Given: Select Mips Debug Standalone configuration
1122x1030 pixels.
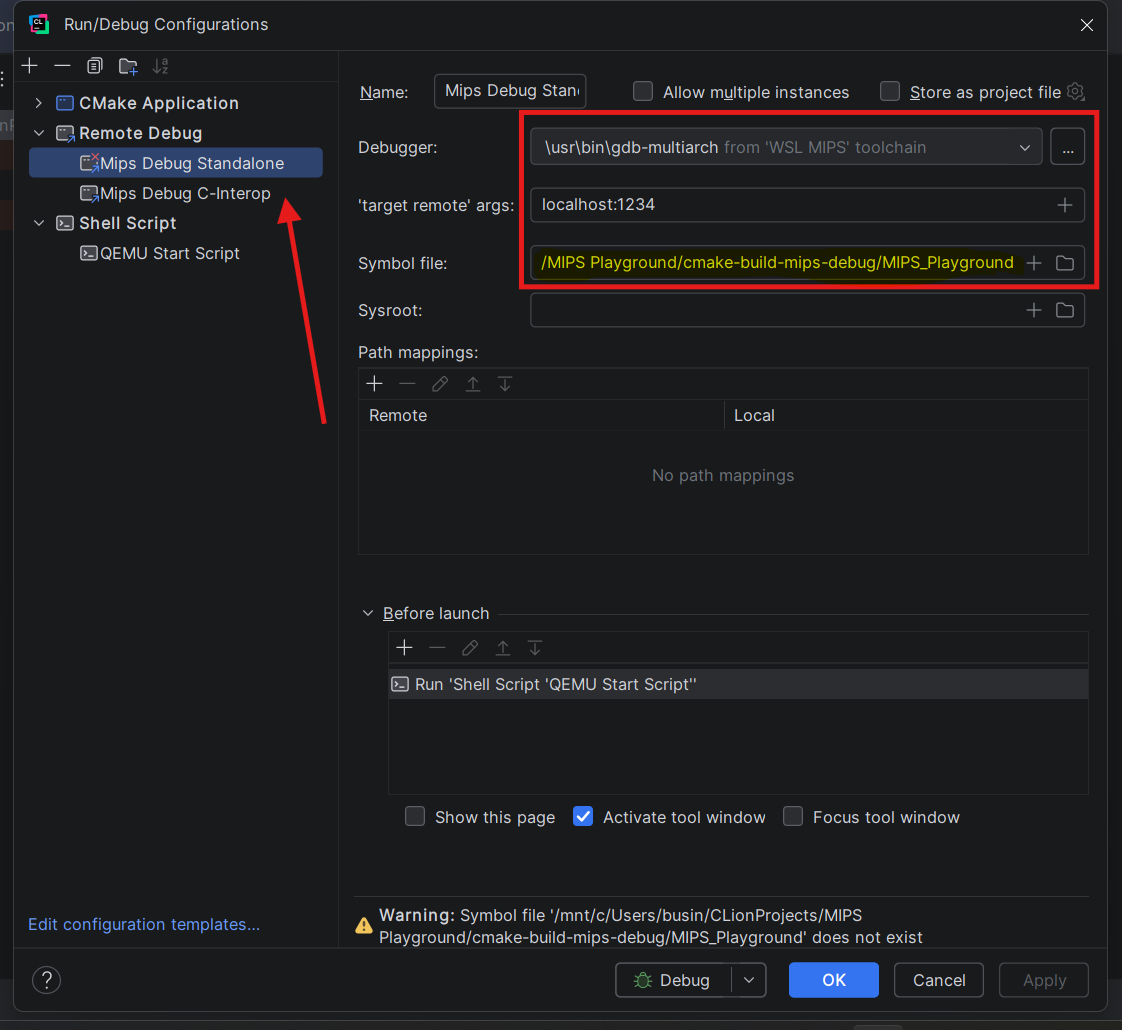Looking at the screenshot, I should [175, 163].
